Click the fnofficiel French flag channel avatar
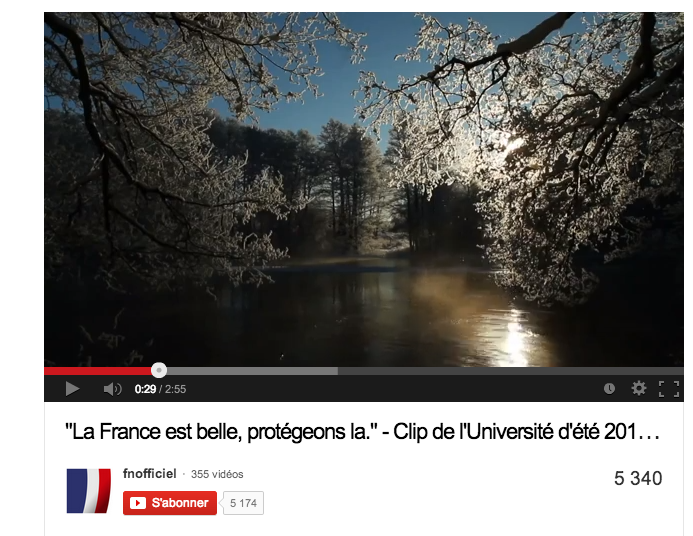 [88, 490]
